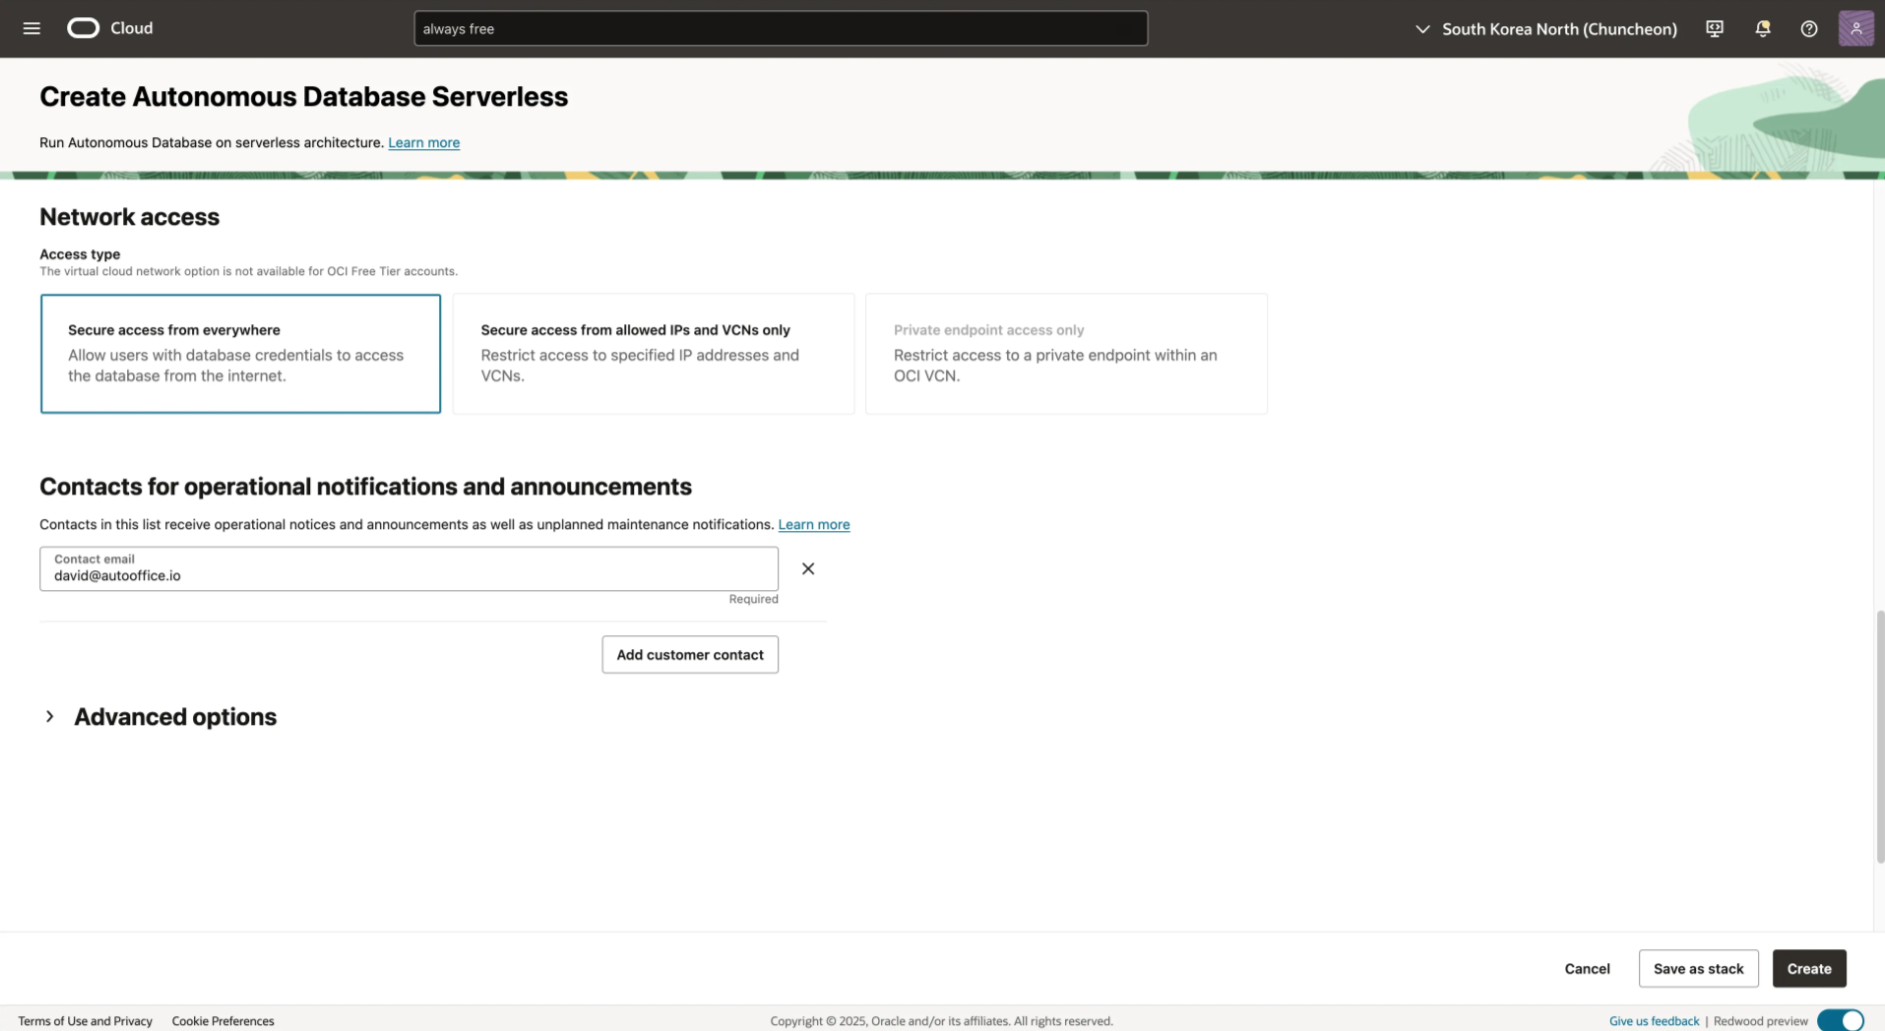The width and height of the screenshot is (1885, 1031).
Task: Click the Contacts for operational notifications heading
Action: (365, 487)
